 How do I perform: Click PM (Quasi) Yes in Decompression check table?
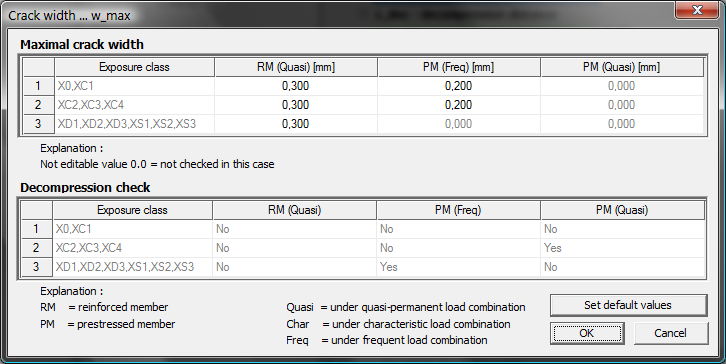click(622, 248)
